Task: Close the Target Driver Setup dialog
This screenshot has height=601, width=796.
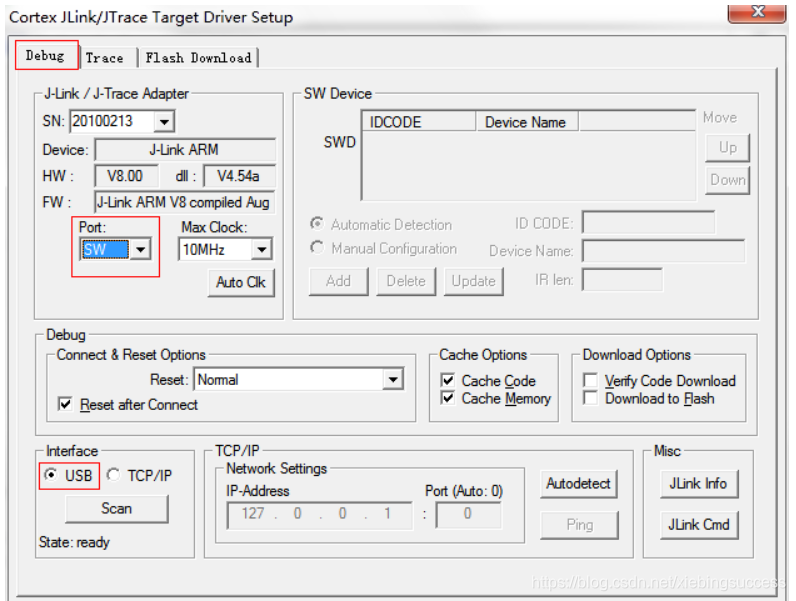Action: 757,12
